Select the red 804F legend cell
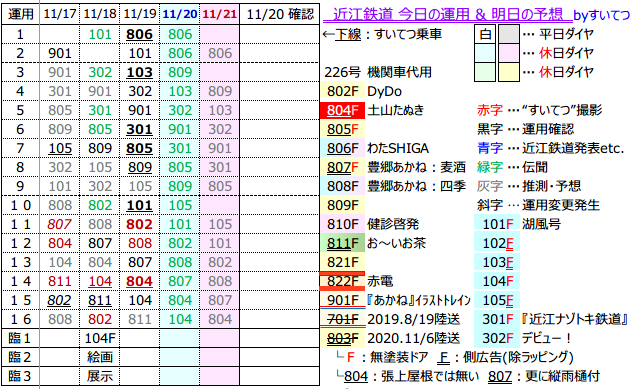The height and width of the screenshot is (389, 634). click(342, 110)
